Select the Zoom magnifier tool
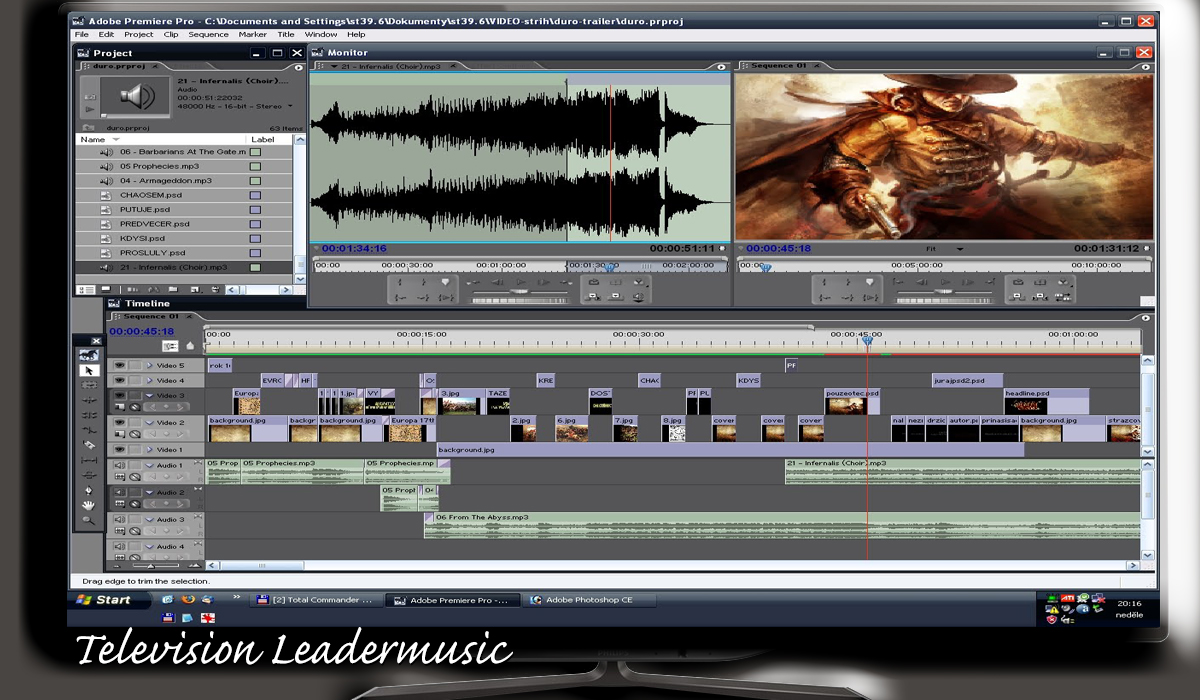The height and width of the screenshot is (700, 1200). click(x=89, y=520)
